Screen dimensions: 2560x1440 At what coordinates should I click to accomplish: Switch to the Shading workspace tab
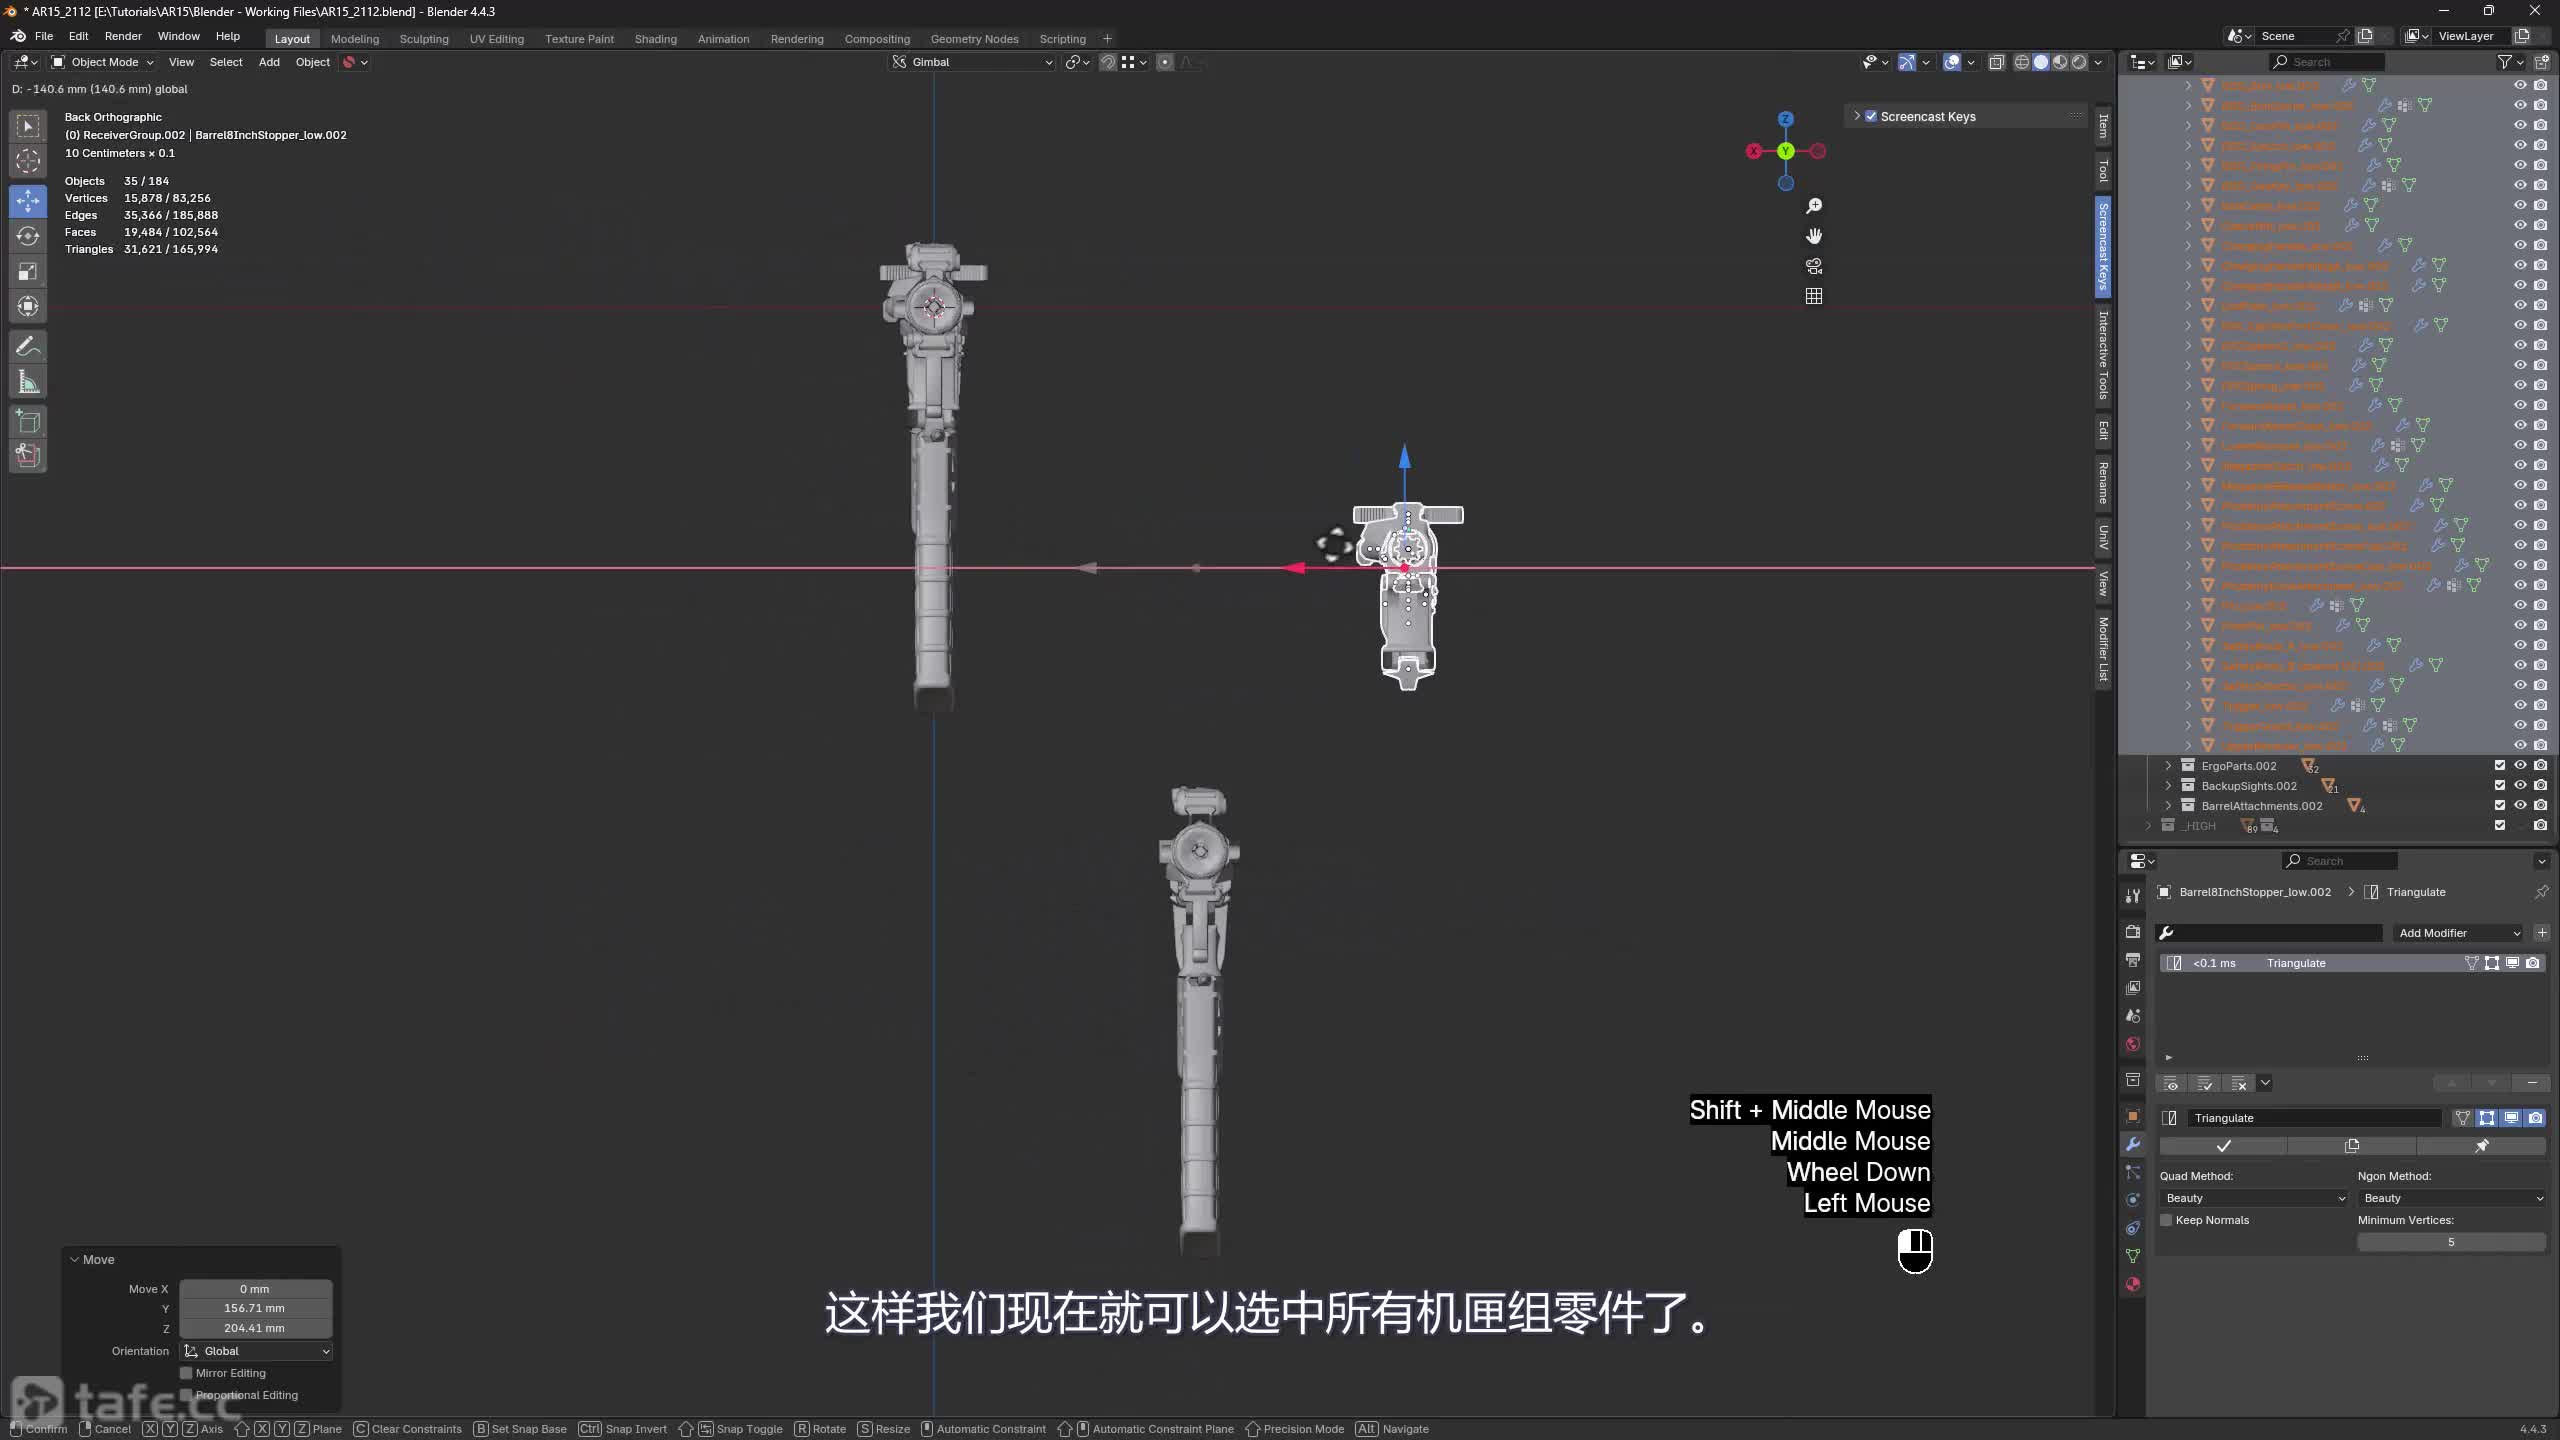(x=656, y=39)
